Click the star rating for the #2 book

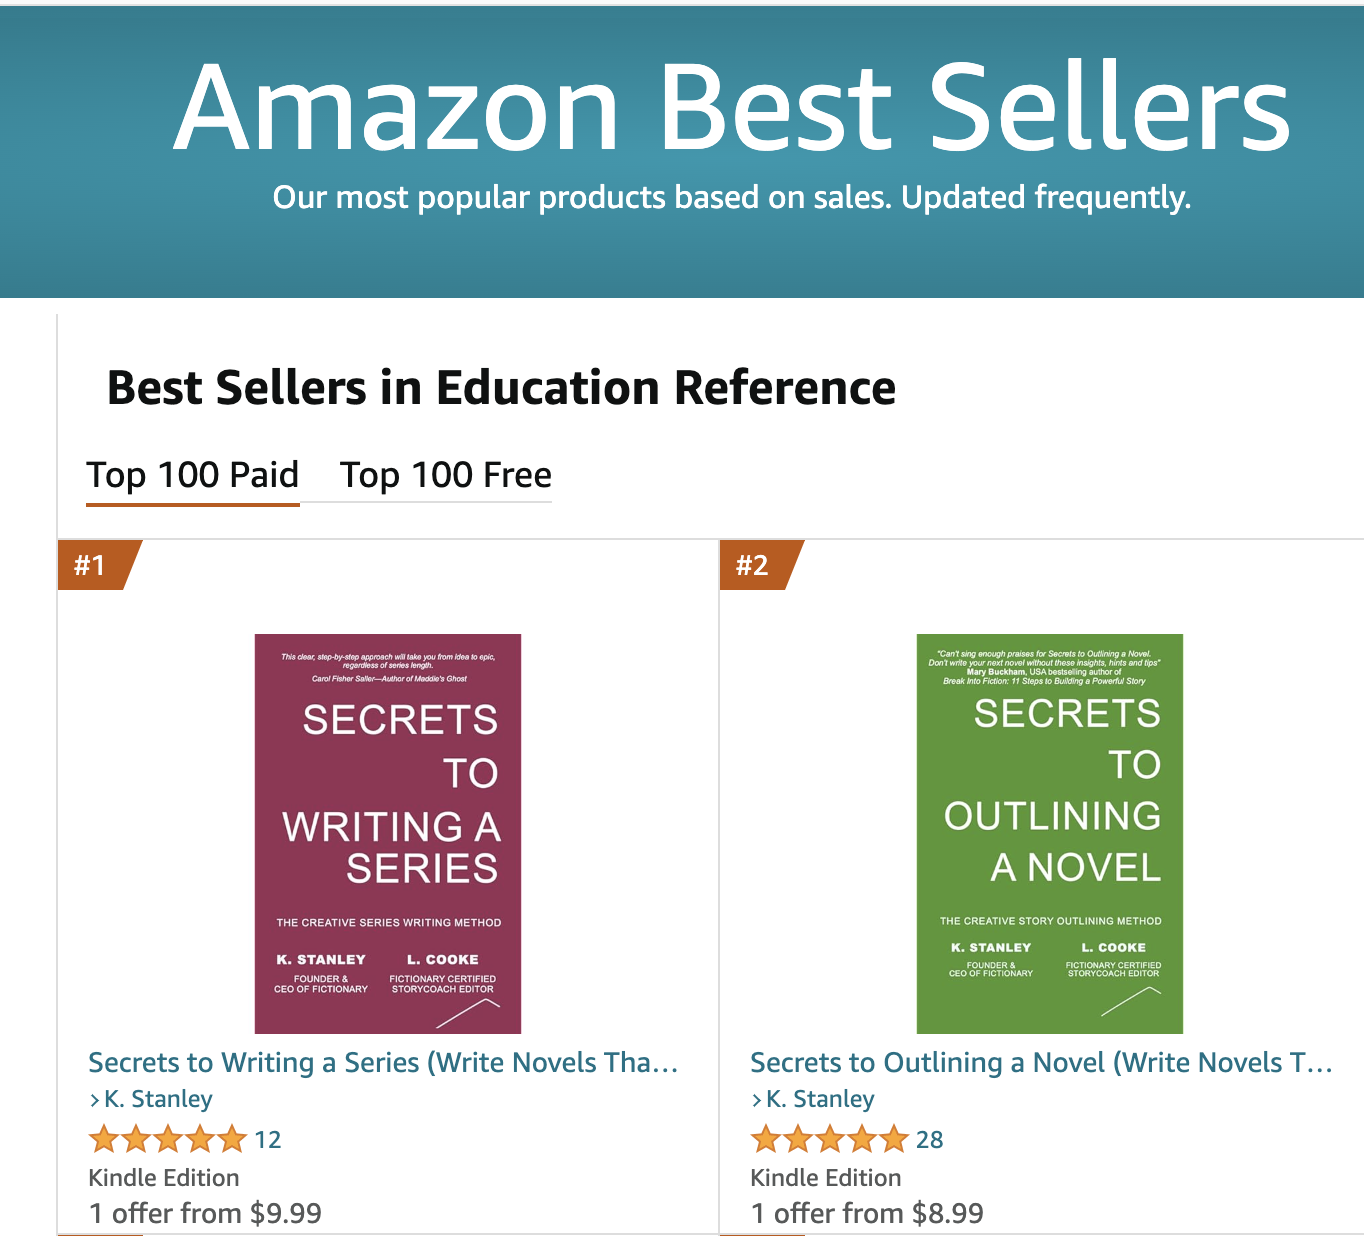829,1139
